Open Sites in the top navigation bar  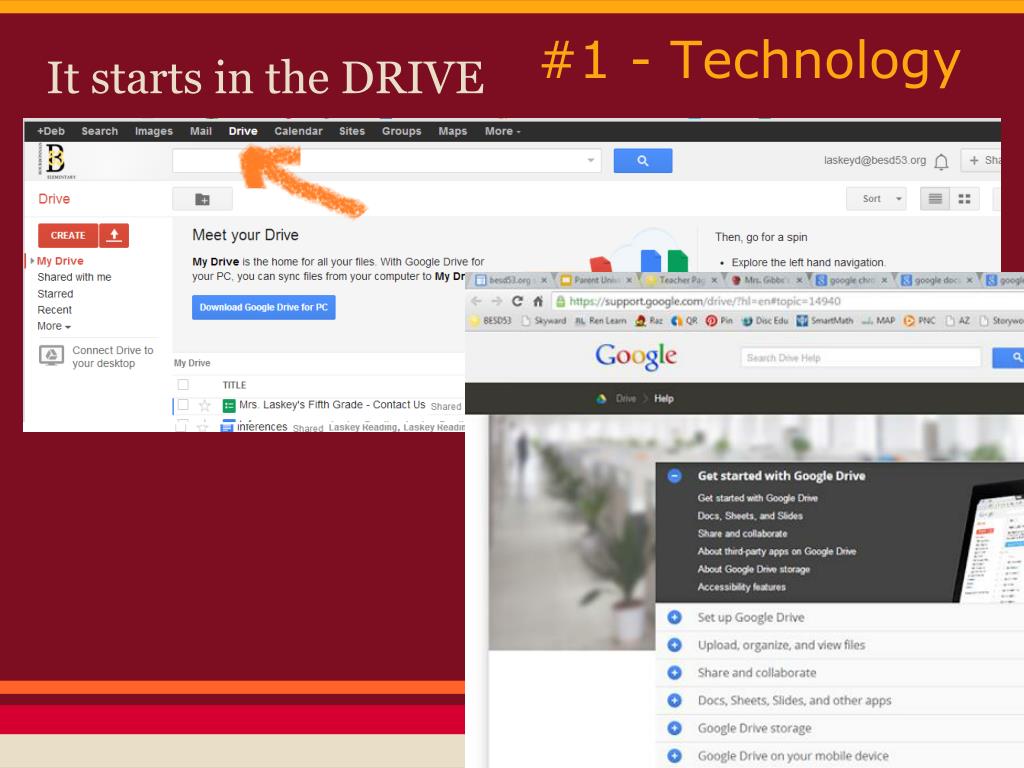coord(352,131)
